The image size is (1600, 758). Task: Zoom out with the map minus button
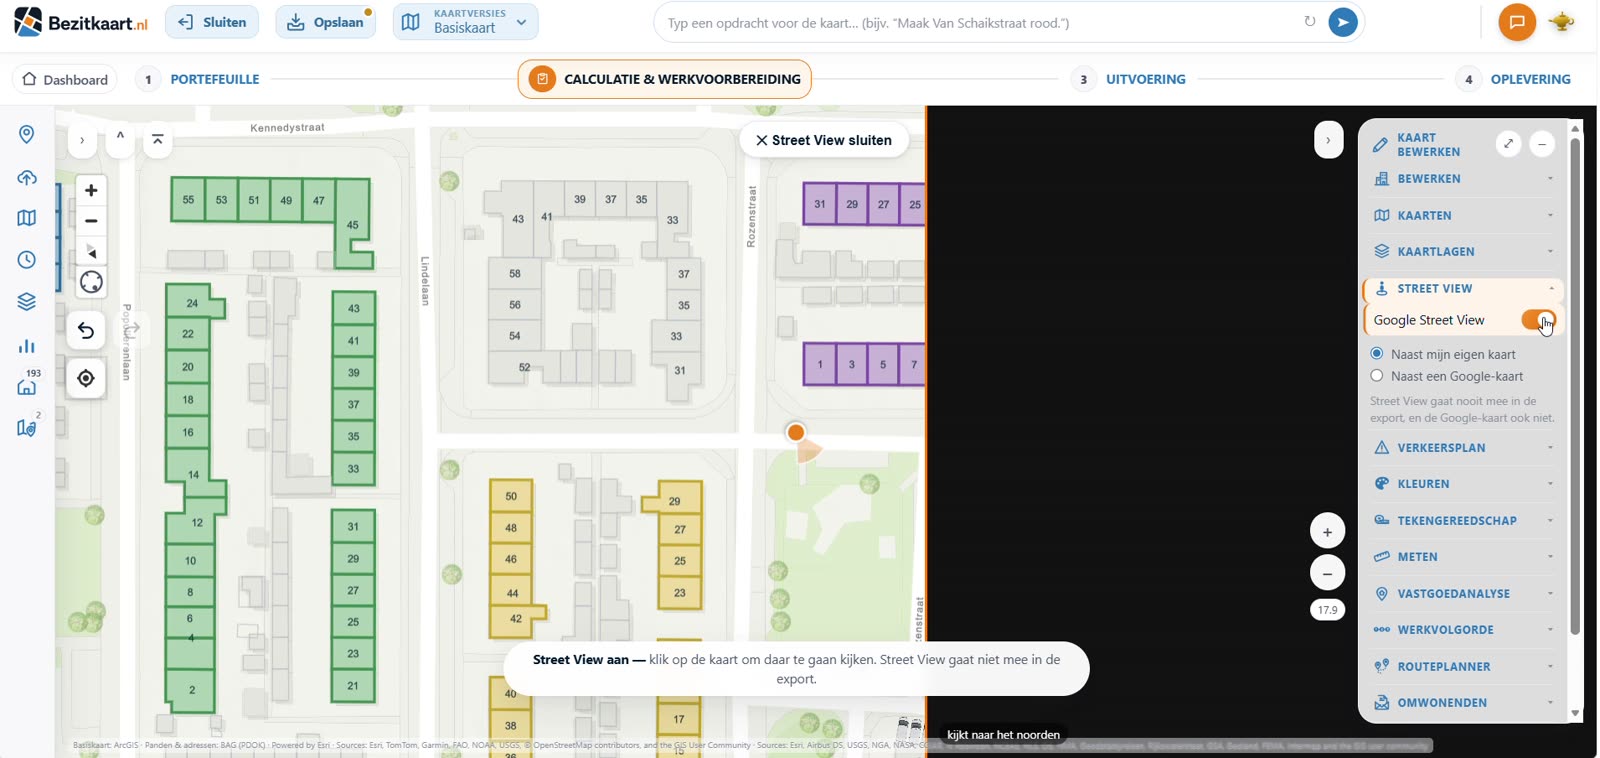[x=91, y=221]
